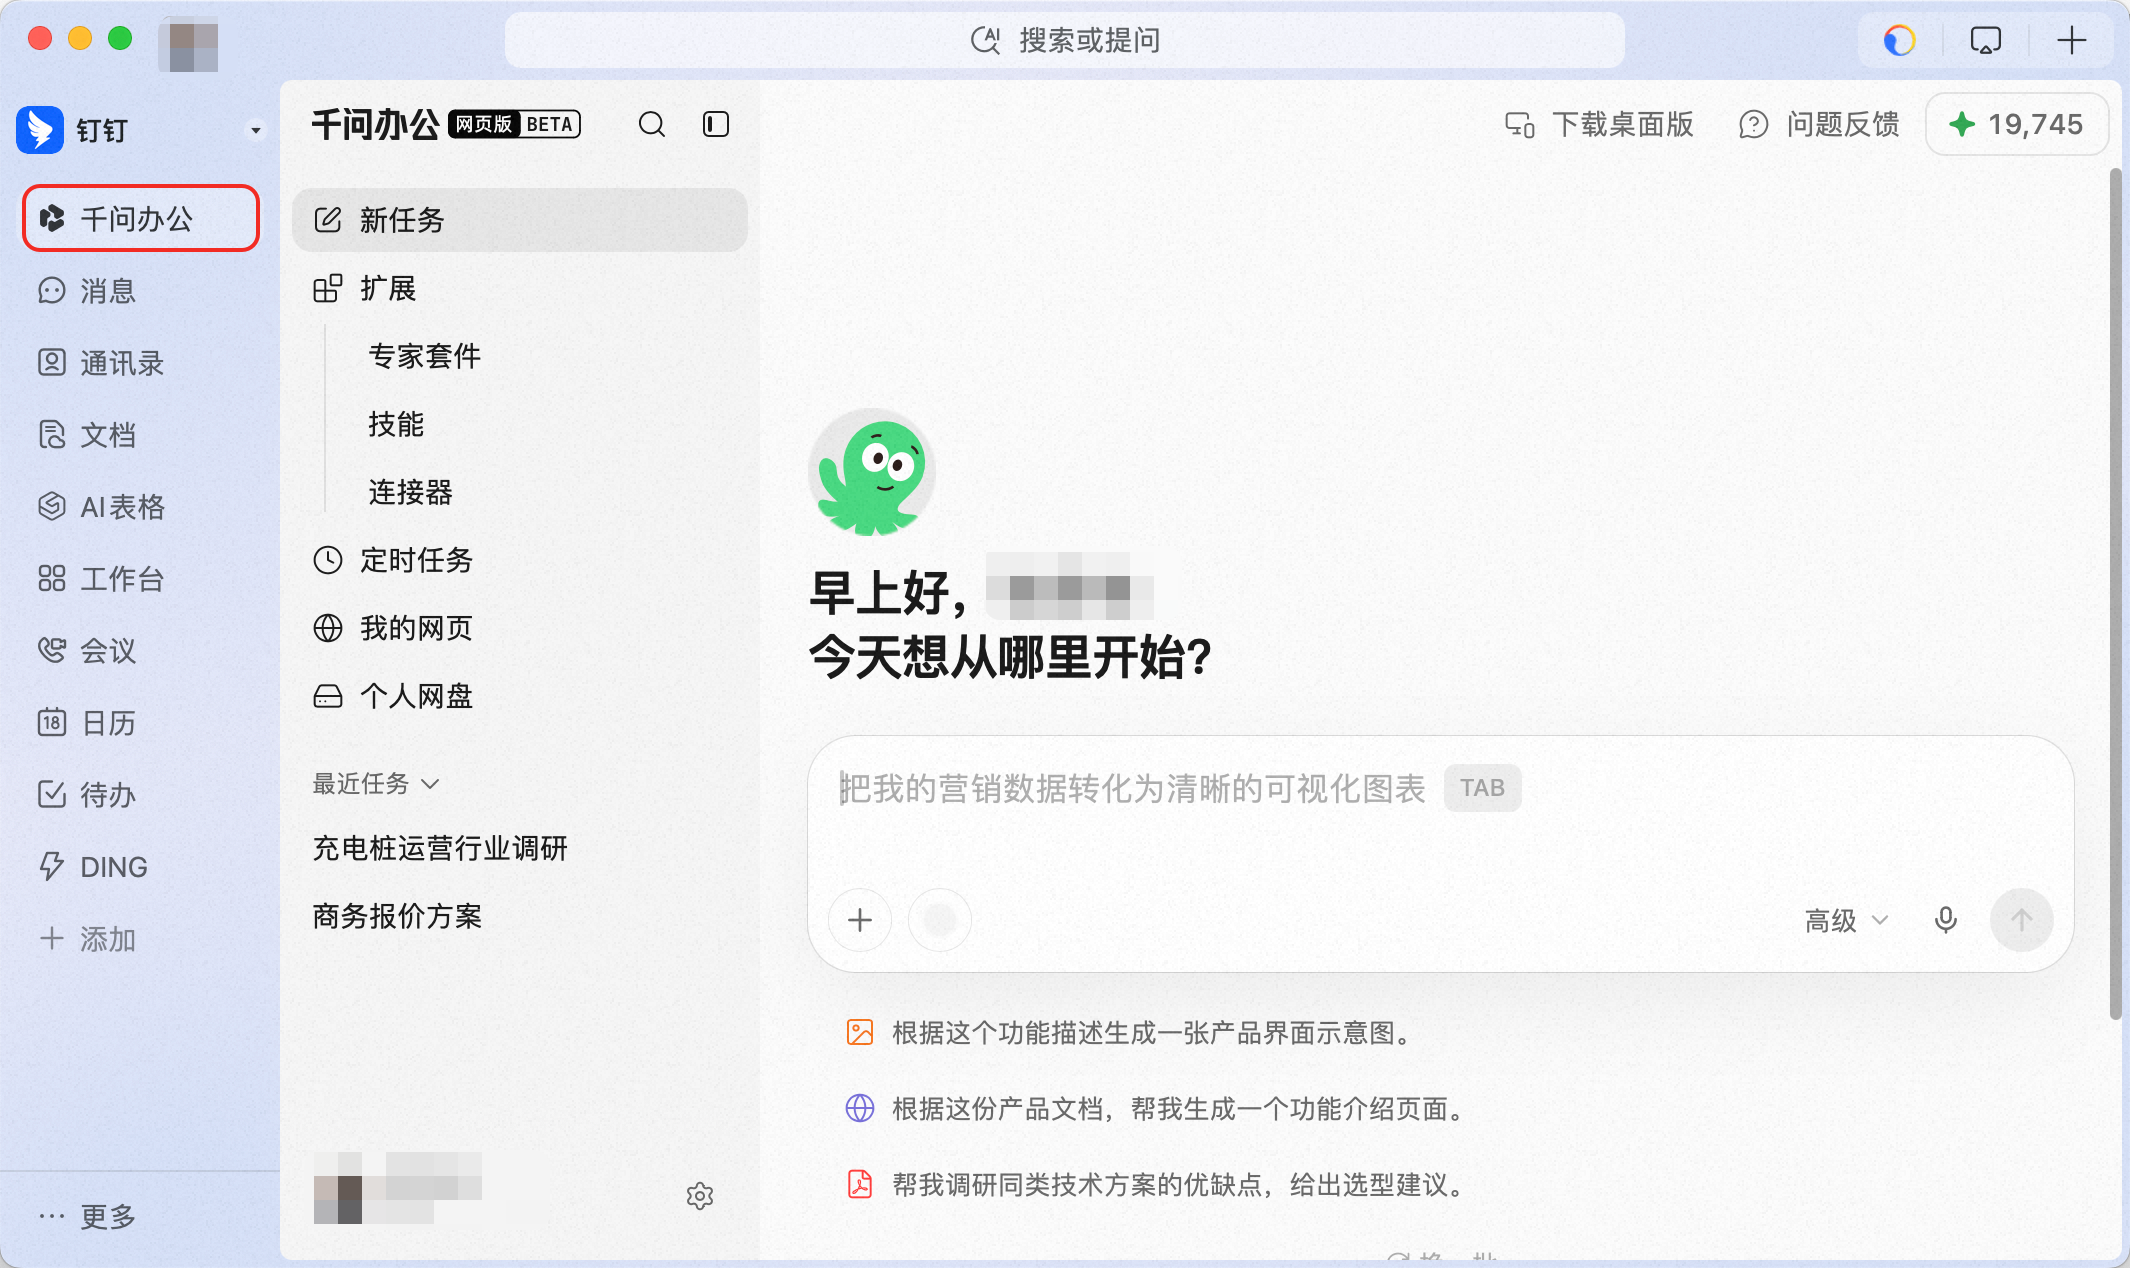Click the microphone voice input icon

click(1946, 920)
